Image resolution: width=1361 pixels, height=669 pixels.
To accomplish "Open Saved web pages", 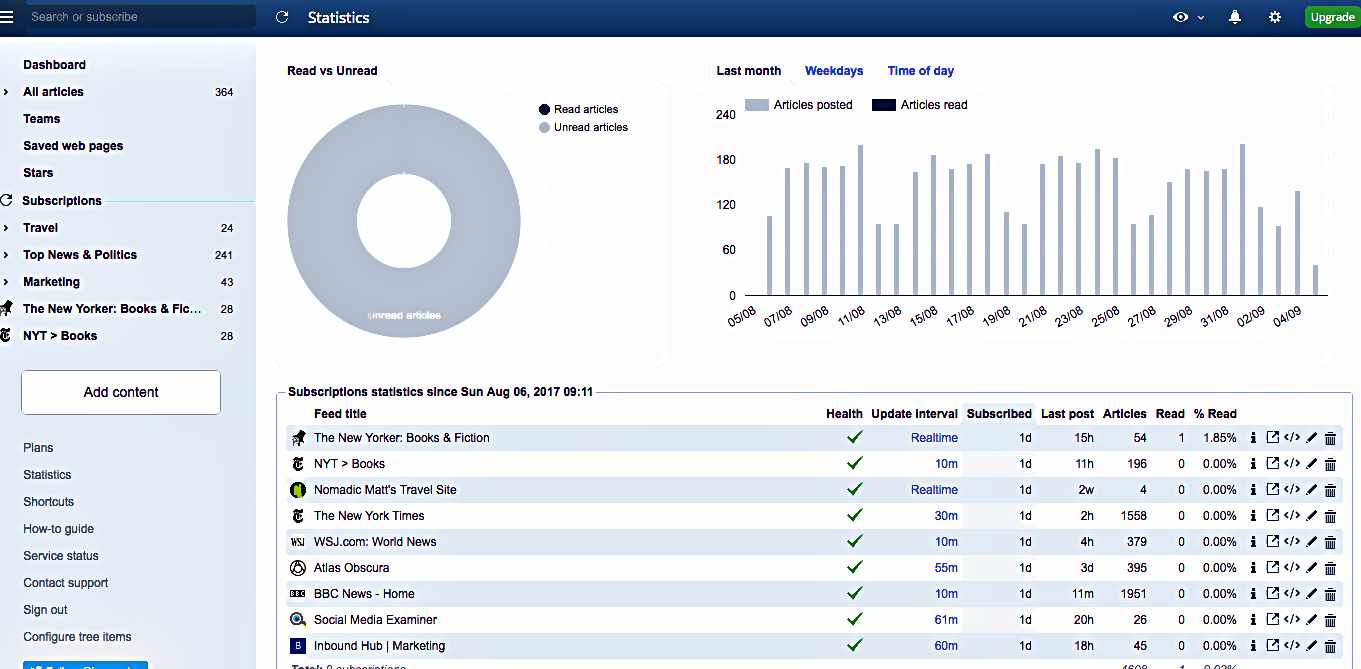I will coord(73,146).
